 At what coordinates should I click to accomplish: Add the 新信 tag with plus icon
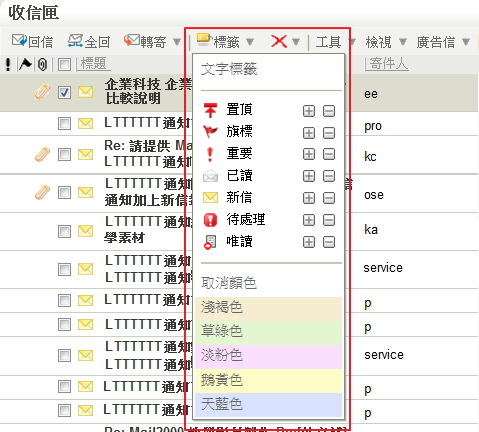click(309, 198)
